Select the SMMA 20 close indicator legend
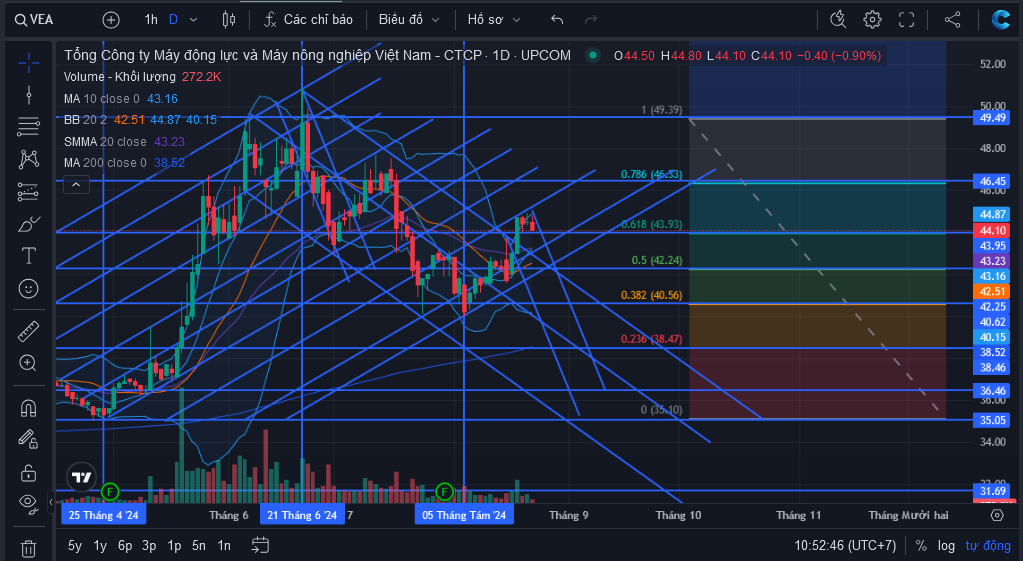 [x=105, y=142]
